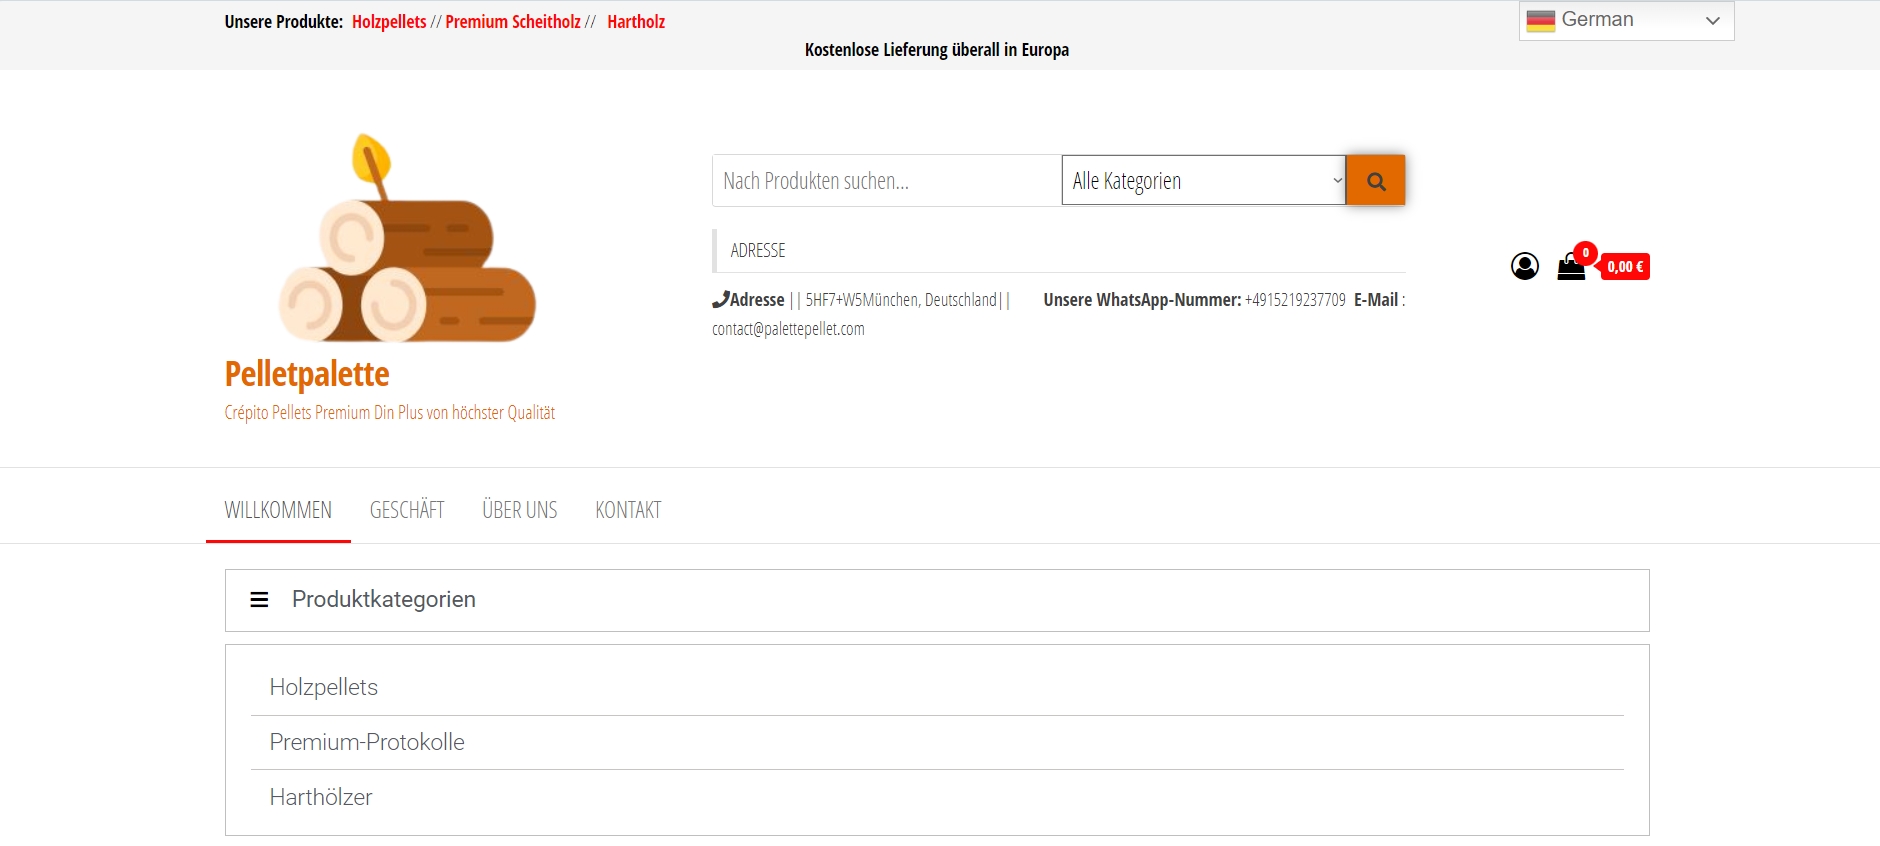1880x846 pixels.
Task: Click the hamburger icon beside Produktkategorien
Action: point(259,600)
